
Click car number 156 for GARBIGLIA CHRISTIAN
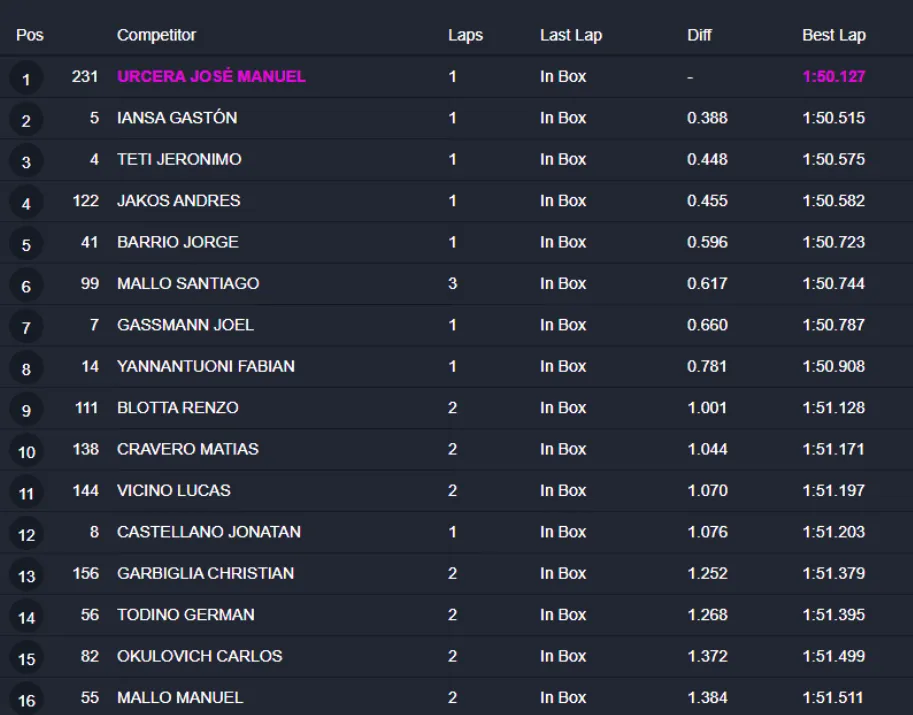(x=86, y=573)
